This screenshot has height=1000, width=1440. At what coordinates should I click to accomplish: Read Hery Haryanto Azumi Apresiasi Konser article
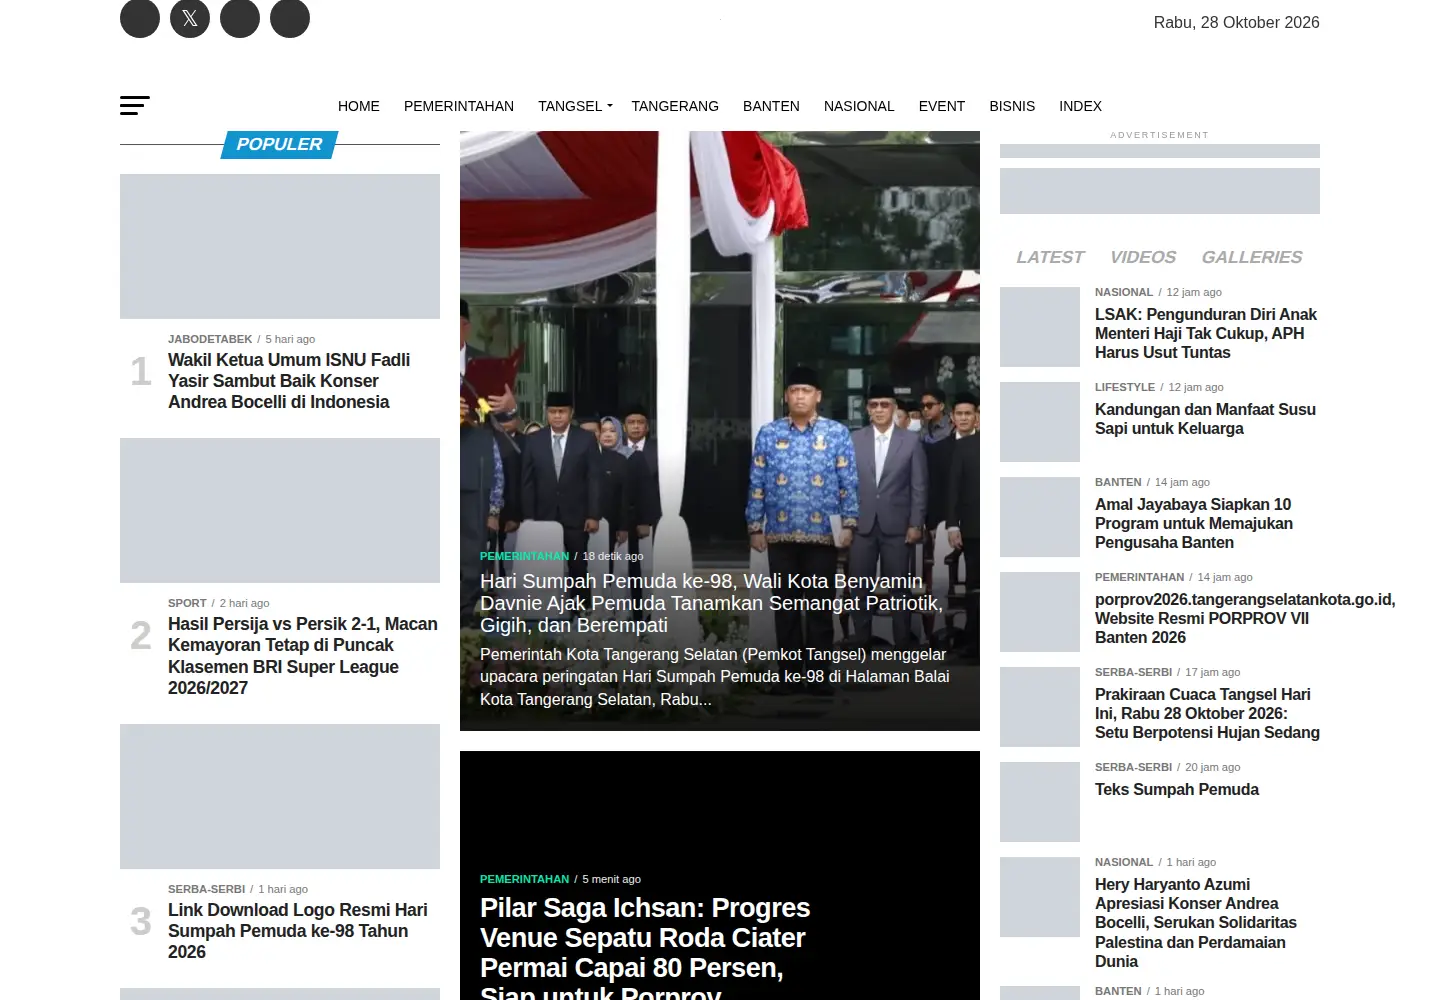point(1196,923)
